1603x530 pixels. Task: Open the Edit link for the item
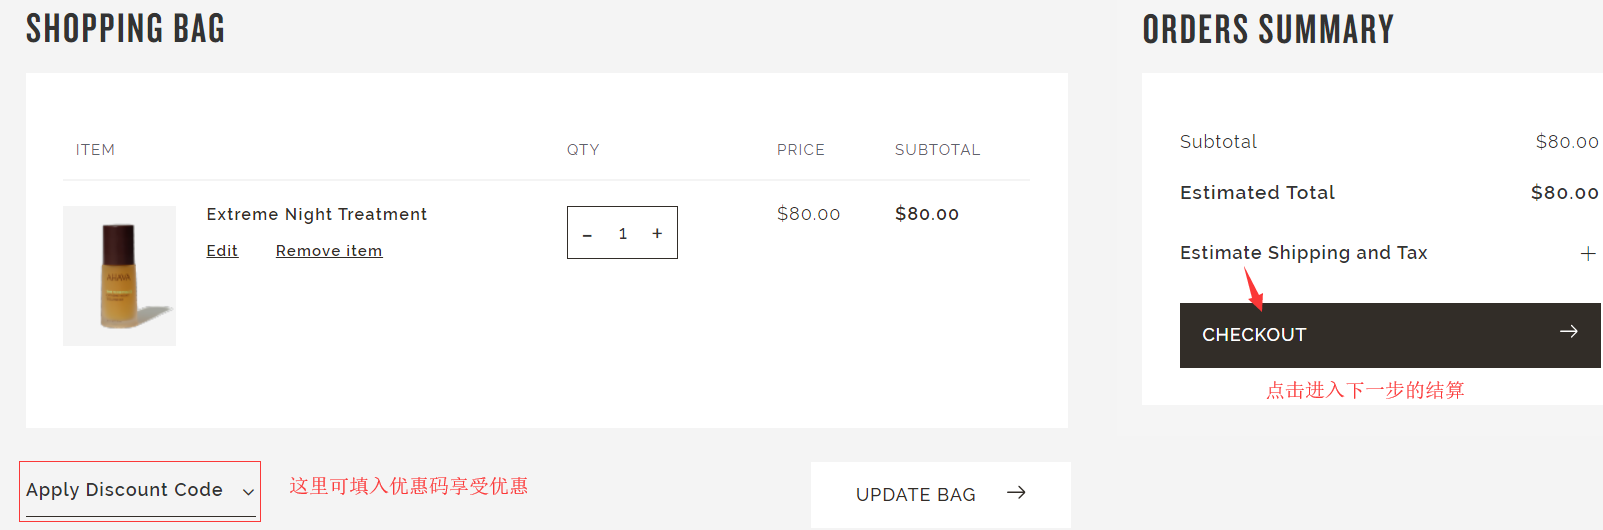pos(222,251)
